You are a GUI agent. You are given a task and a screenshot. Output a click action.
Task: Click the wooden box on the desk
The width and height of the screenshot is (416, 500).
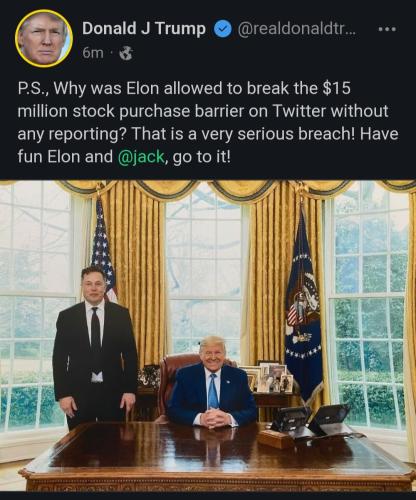[x=277, y=439]
